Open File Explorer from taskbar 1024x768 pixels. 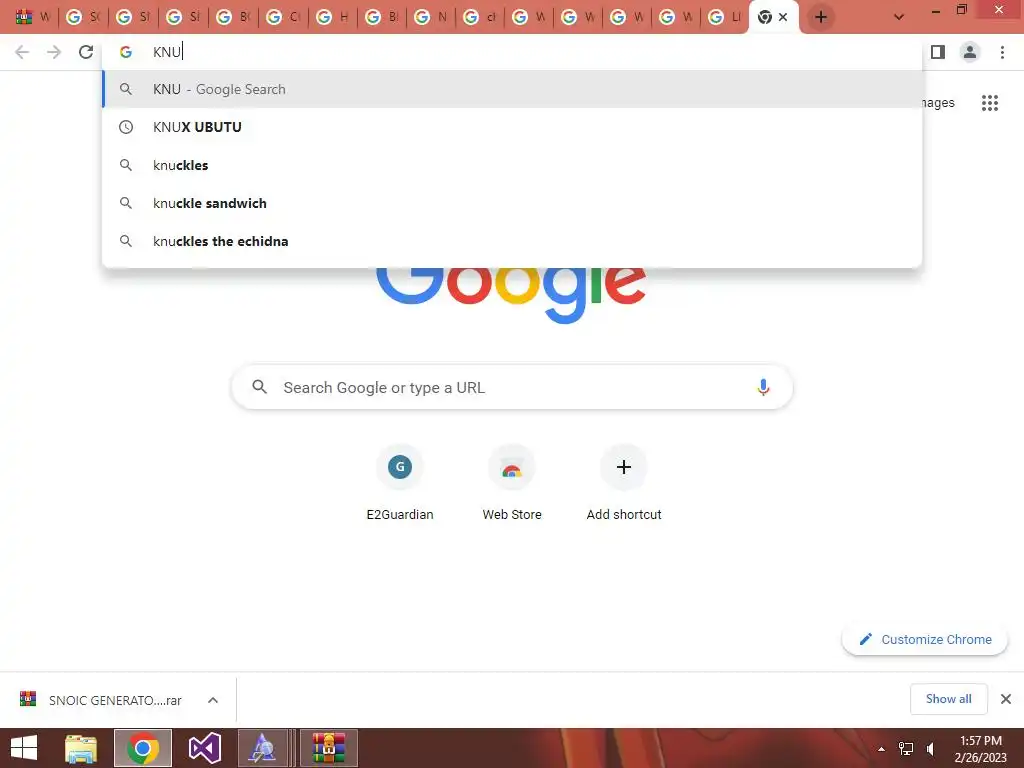[81, 748]
